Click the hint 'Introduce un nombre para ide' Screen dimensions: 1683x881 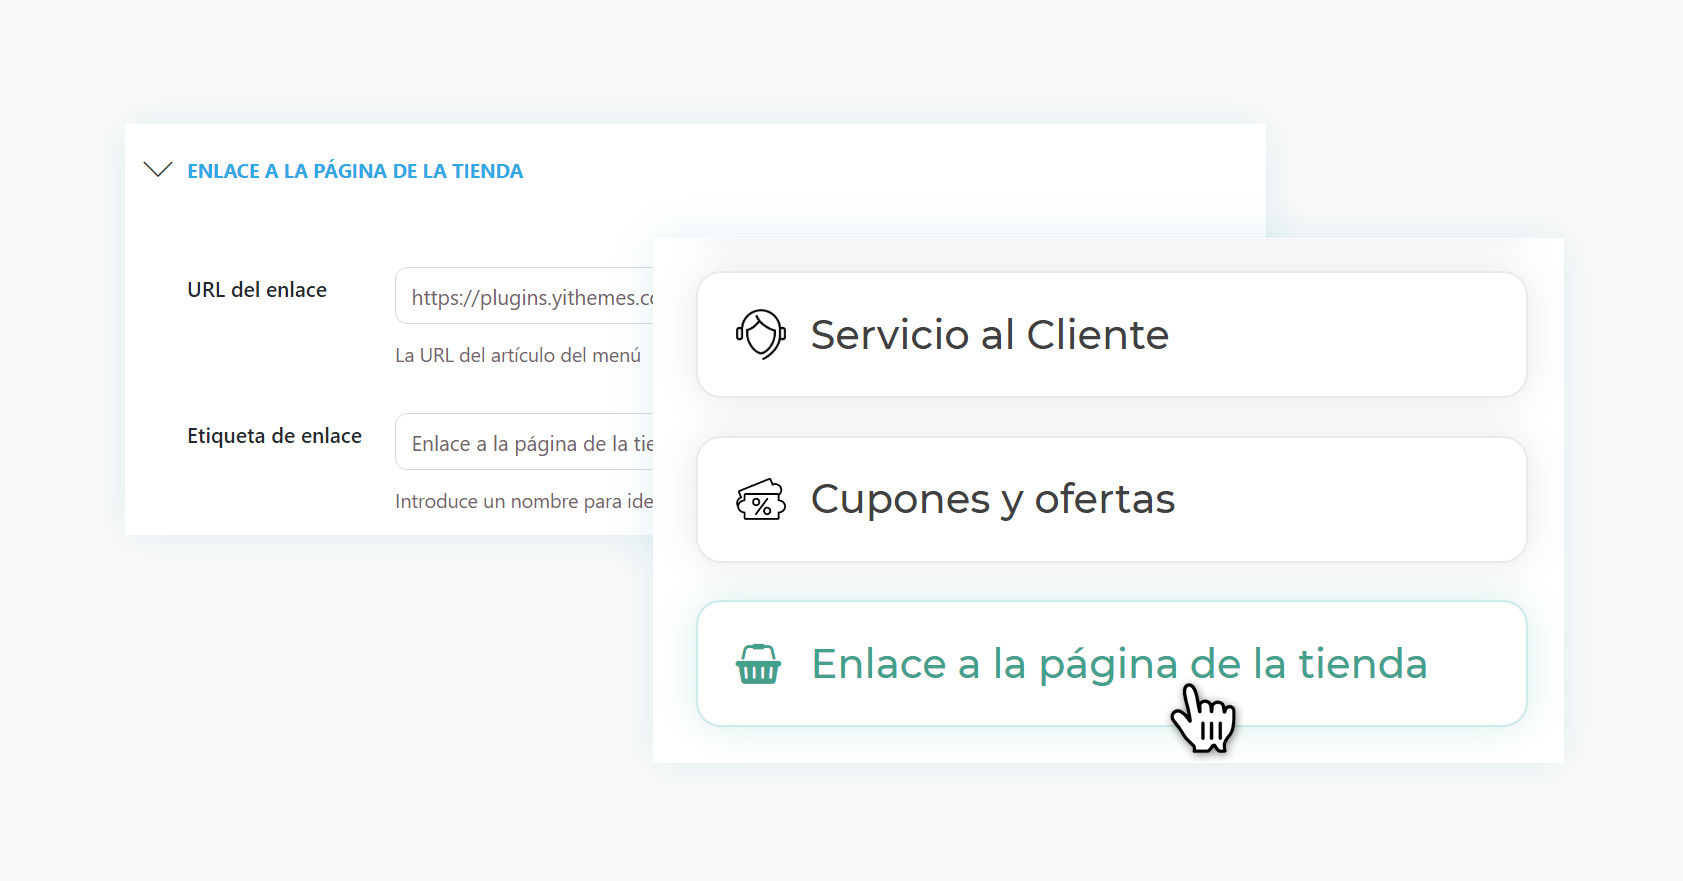point(523,501)
